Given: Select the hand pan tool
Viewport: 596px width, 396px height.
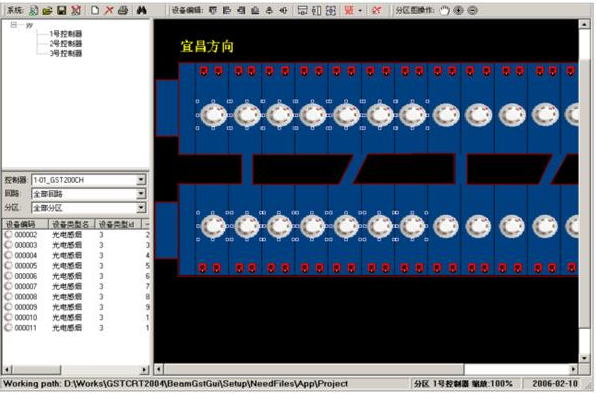Looking at the screenshot, I should tap(444, 11).
